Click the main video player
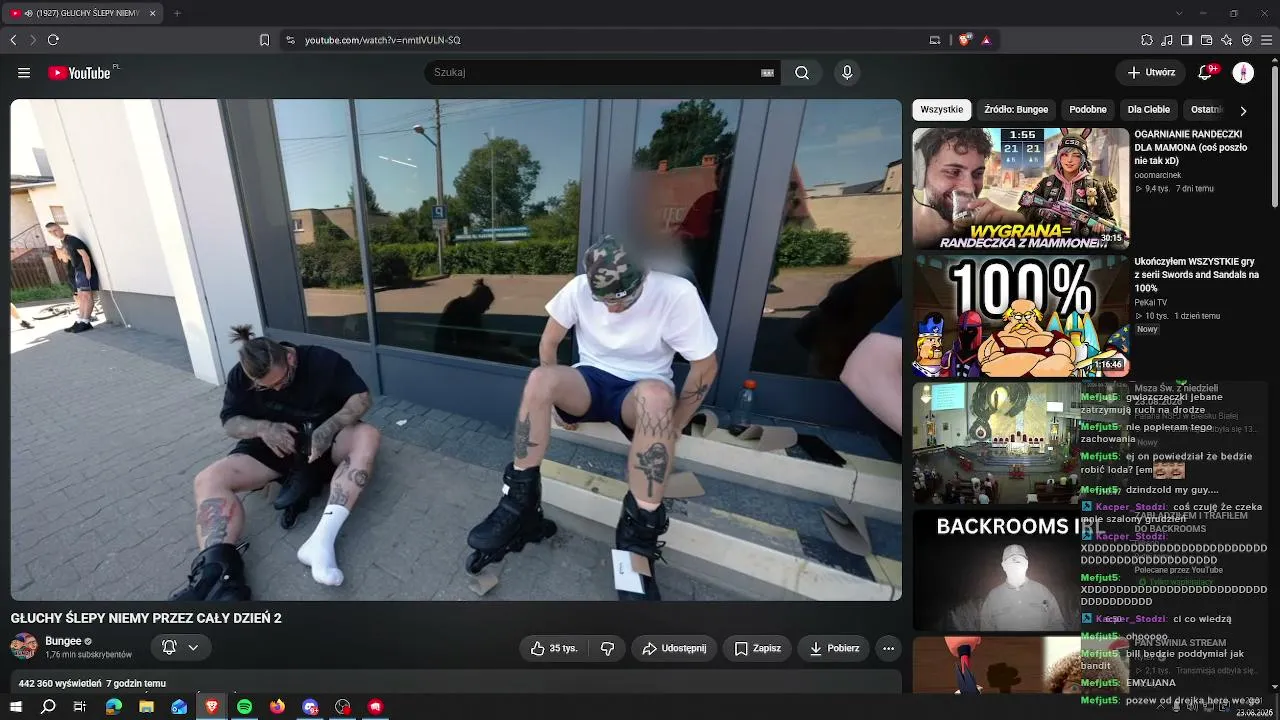Image resolution: width=1280 pixels, height=720 pixels. (456, 350)
